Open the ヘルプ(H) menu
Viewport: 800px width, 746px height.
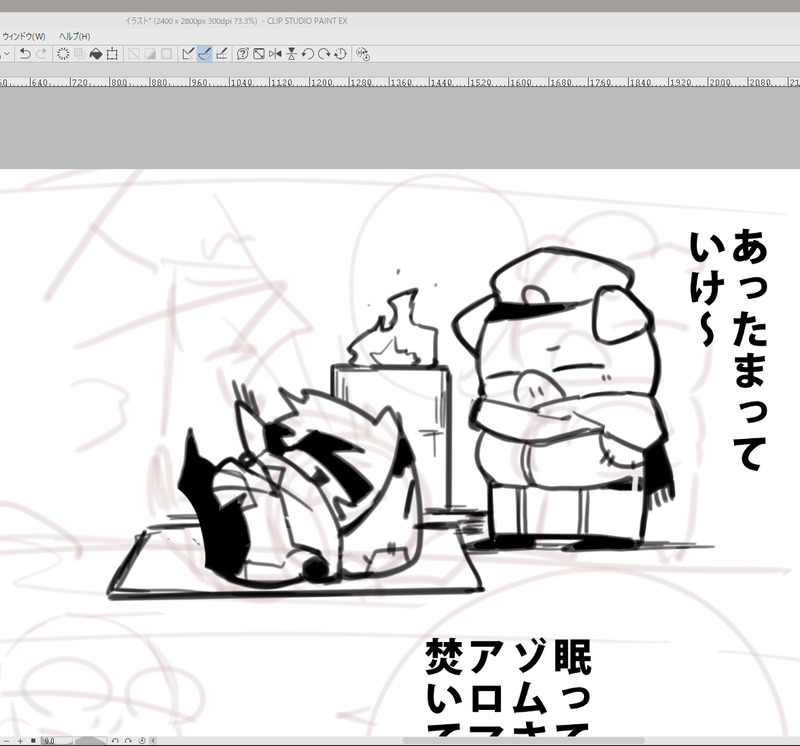coord(74,36)
